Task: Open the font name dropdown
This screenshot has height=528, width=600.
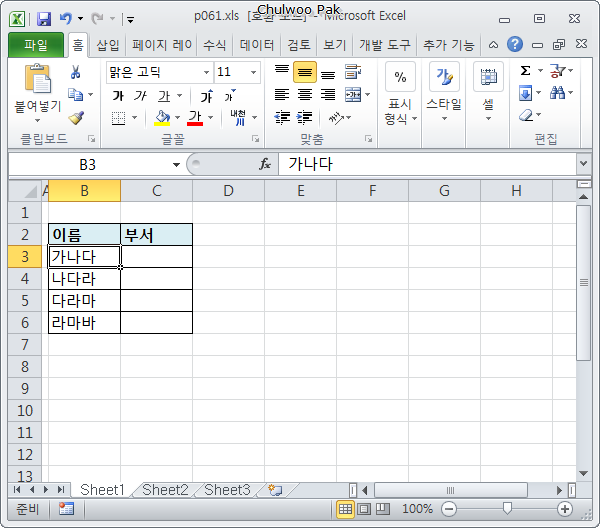Action: (x=206, y=72)
